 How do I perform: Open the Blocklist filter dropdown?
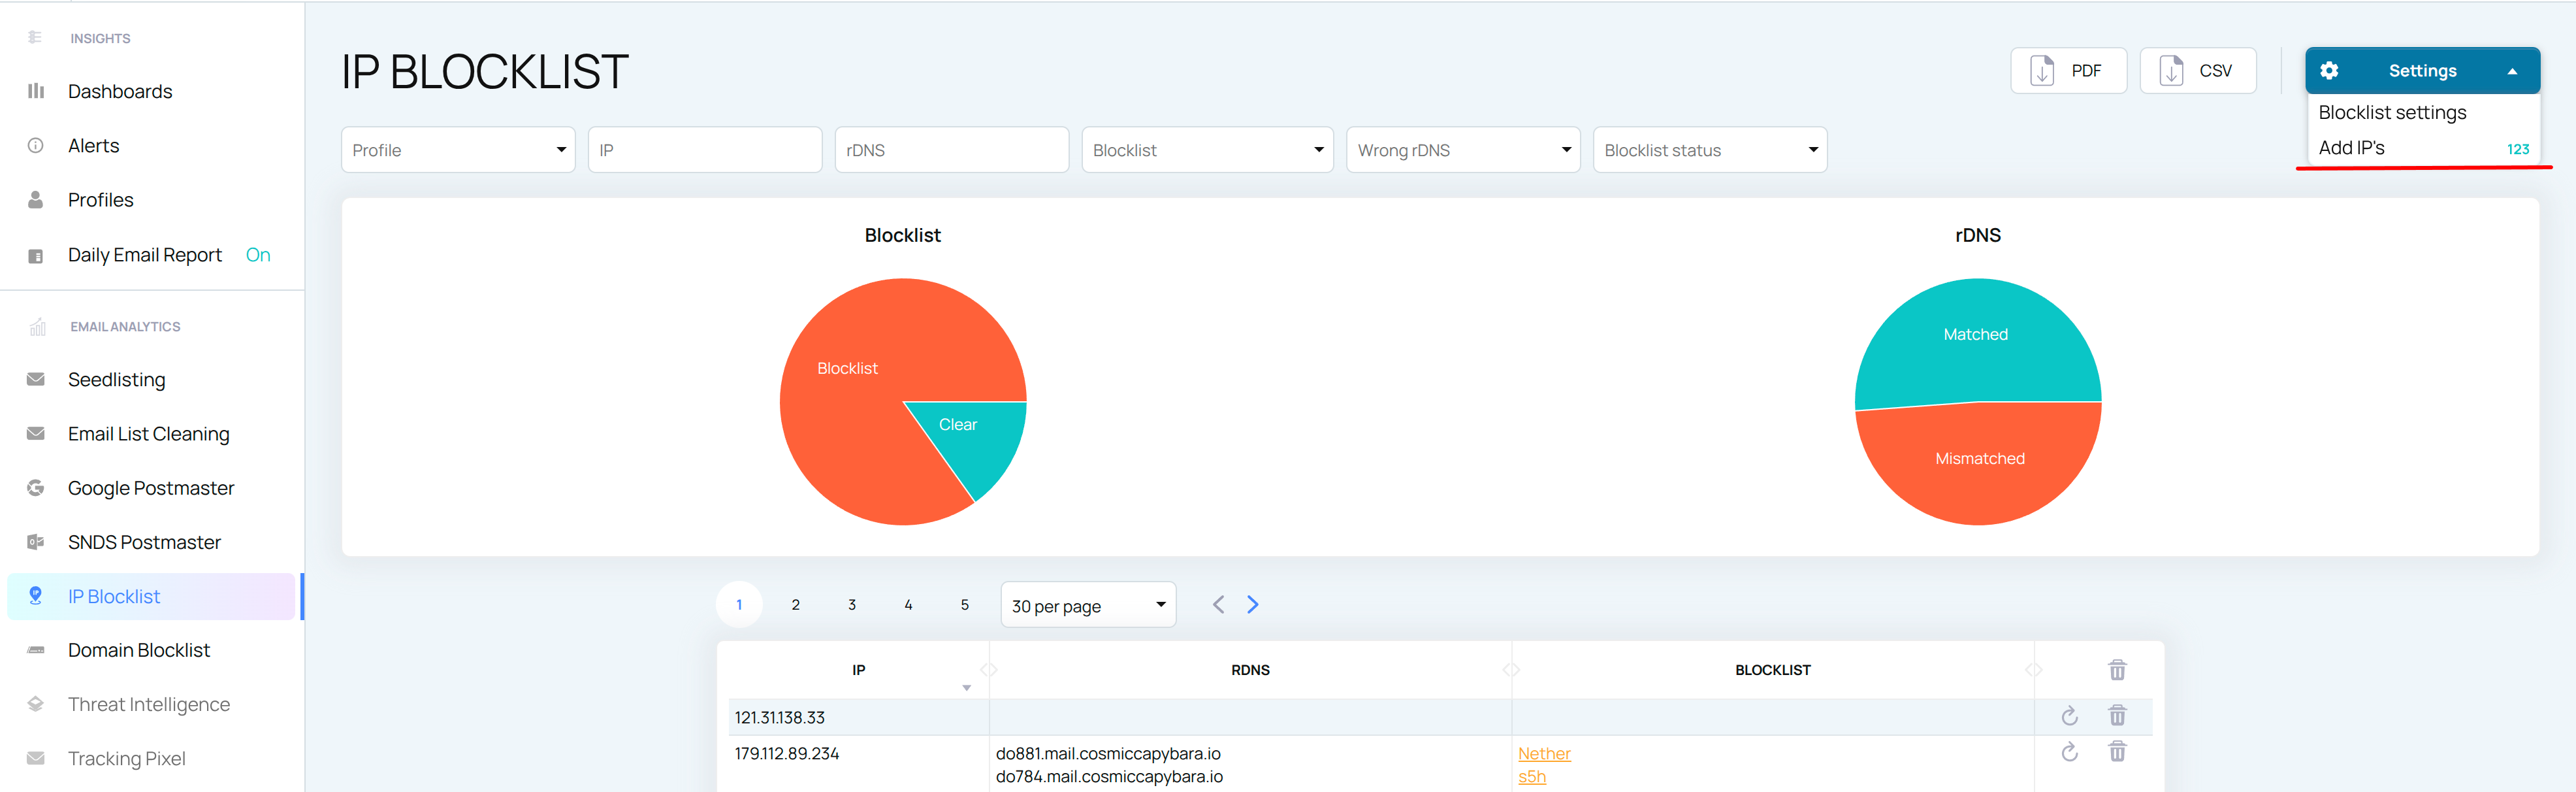coord(1208,150)
